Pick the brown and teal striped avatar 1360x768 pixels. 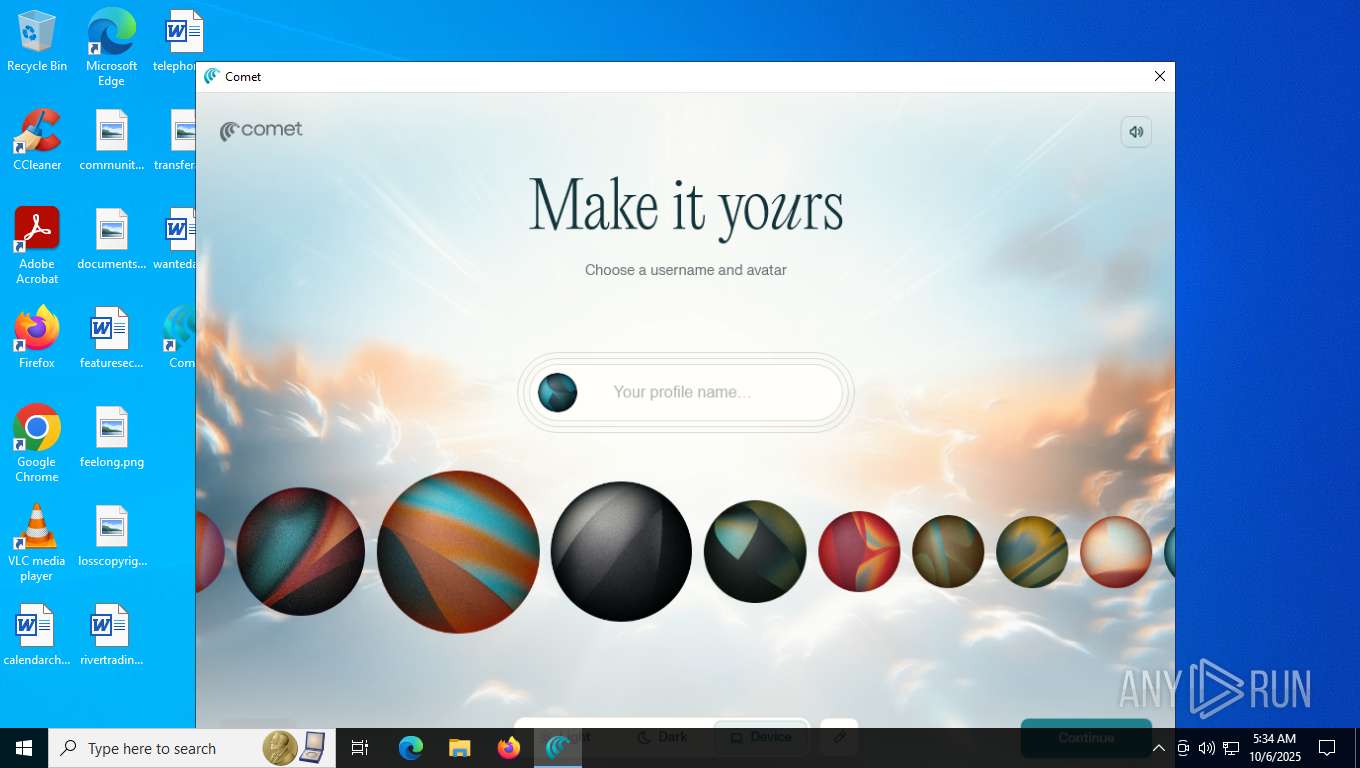pyautogui.click(x=948, y=552)
